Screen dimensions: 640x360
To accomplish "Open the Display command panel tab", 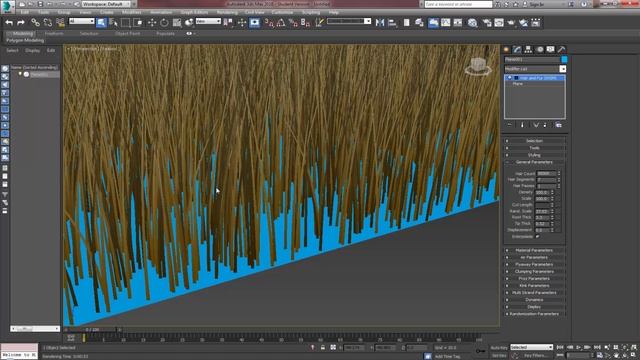I will pyautogui.click(x=551, y=49).
